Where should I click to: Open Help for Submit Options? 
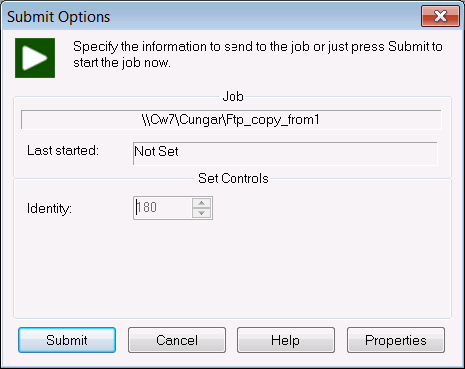(286, 340)
